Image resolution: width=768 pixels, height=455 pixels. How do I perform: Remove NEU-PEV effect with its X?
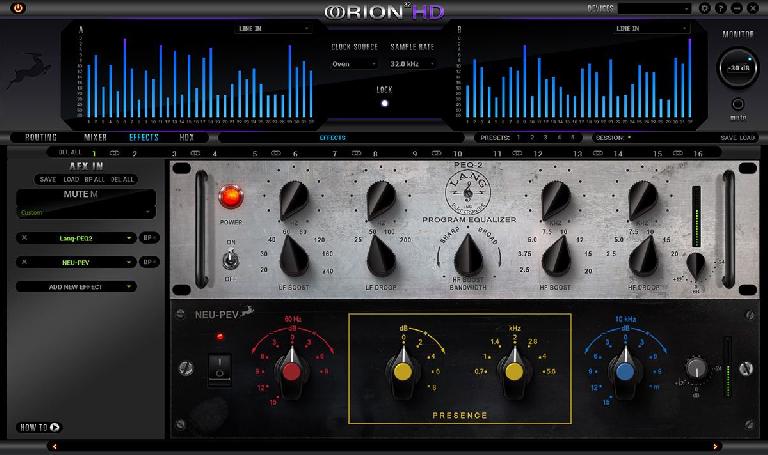coord(24,262)
